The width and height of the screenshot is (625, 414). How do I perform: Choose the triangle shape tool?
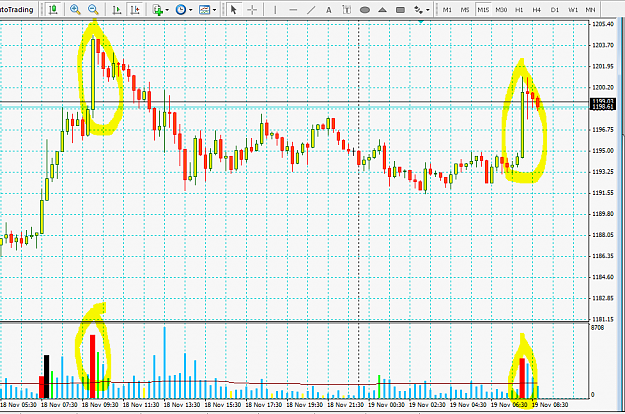click(382, 10)
